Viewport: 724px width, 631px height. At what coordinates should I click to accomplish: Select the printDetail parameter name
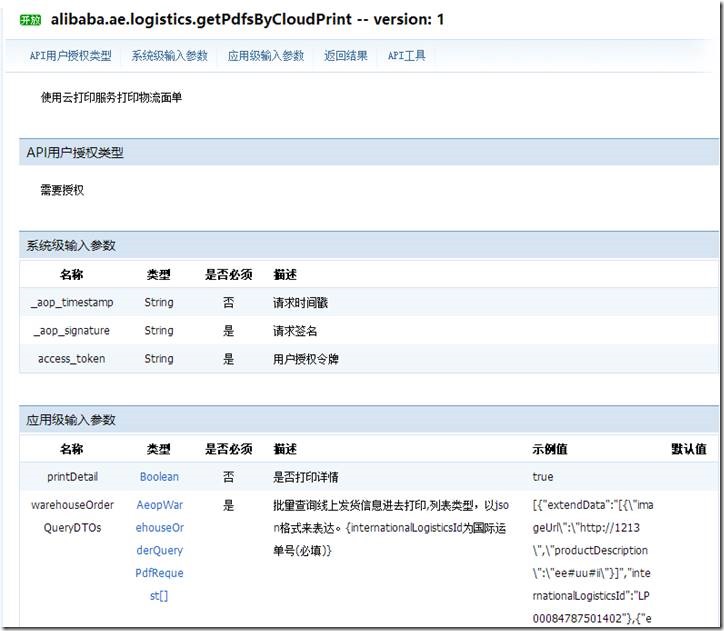[x=72, y=477]
